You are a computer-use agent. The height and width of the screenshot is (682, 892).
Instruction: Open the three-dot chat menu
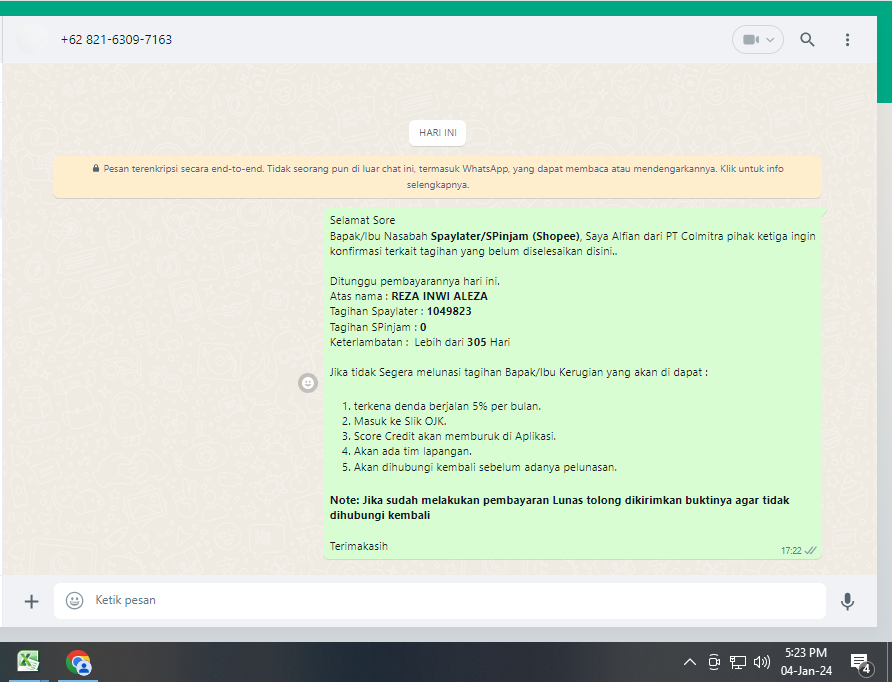click(847, 39)
